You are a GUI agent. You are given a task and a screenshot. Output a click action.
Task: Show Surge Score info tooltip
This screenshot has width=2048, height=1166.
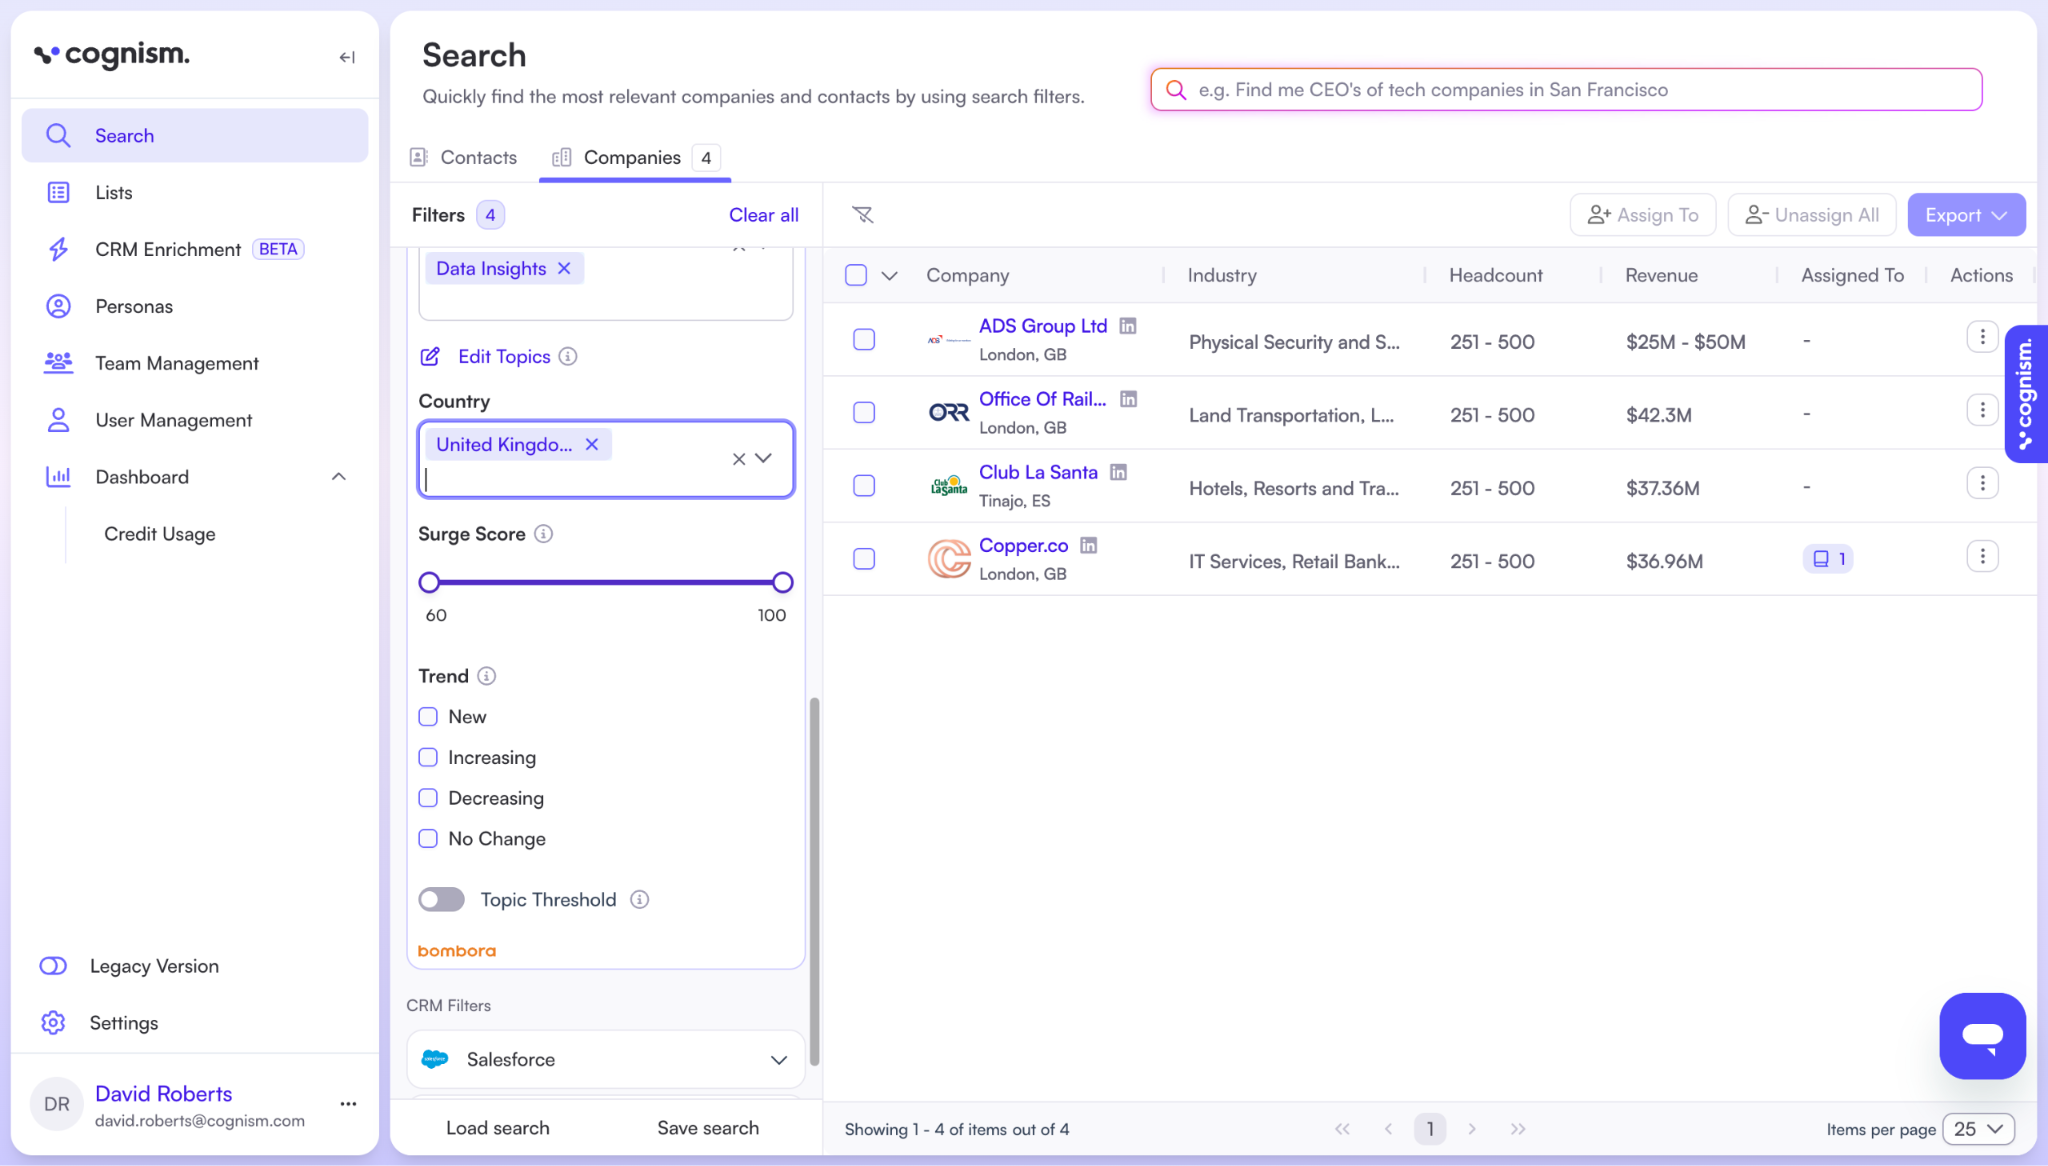(x=543, y=534)
